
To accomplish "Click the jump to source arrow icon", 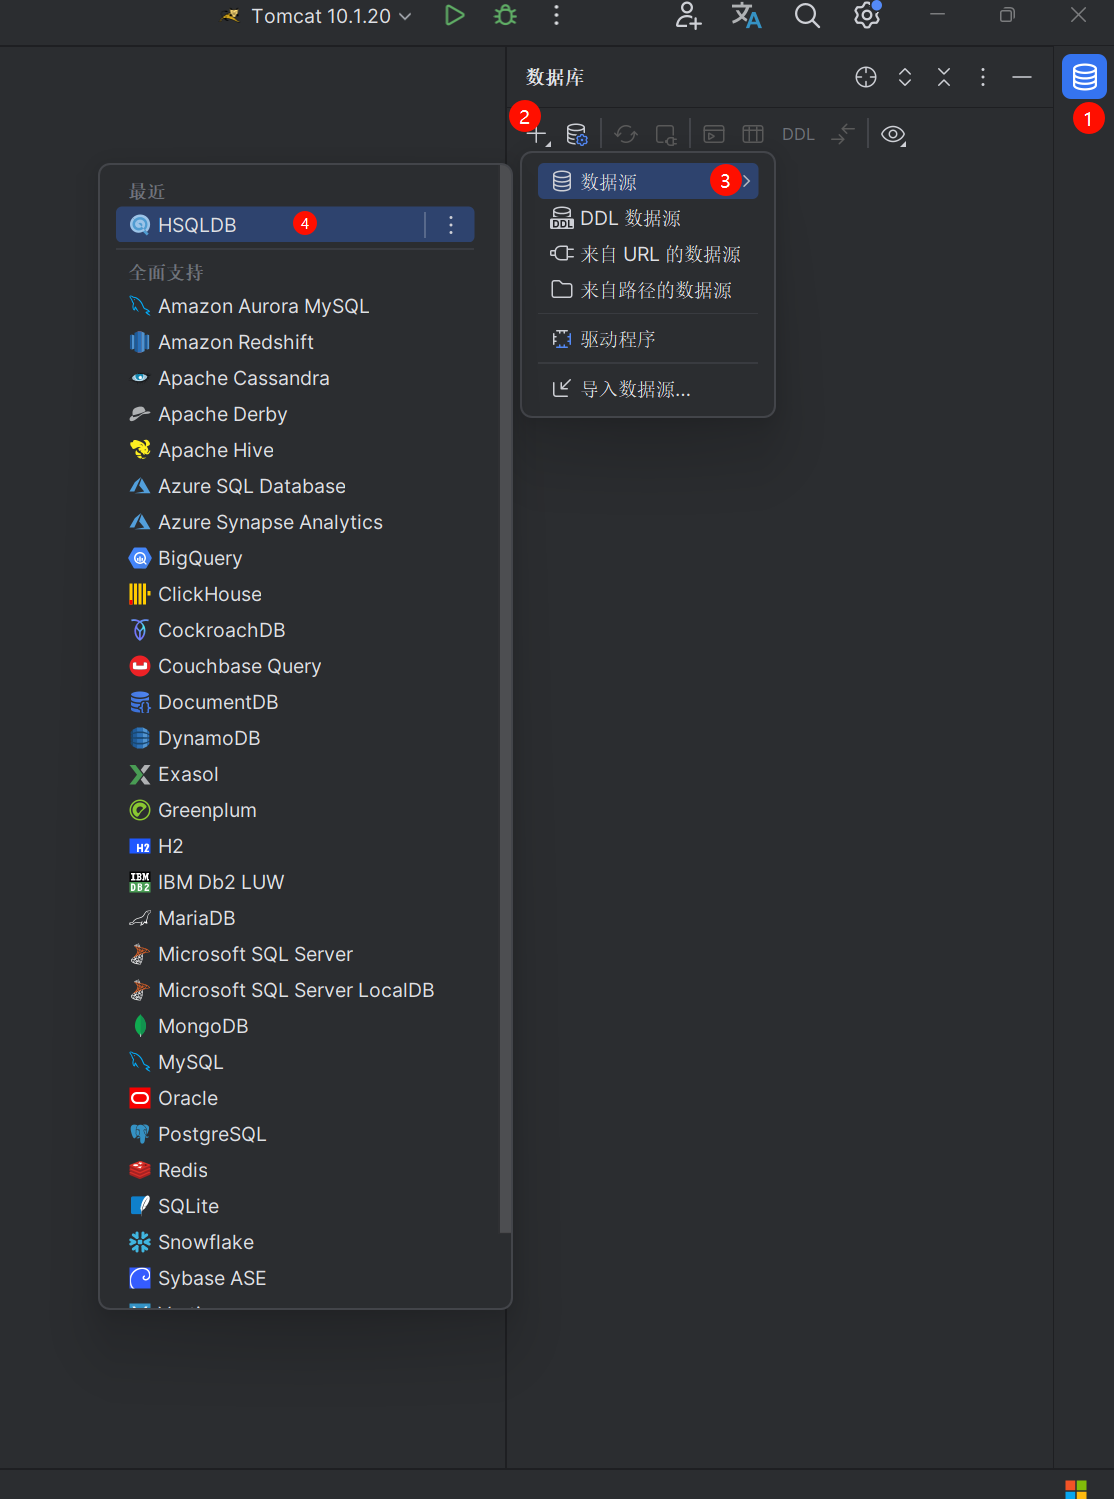I will [843, 135].
